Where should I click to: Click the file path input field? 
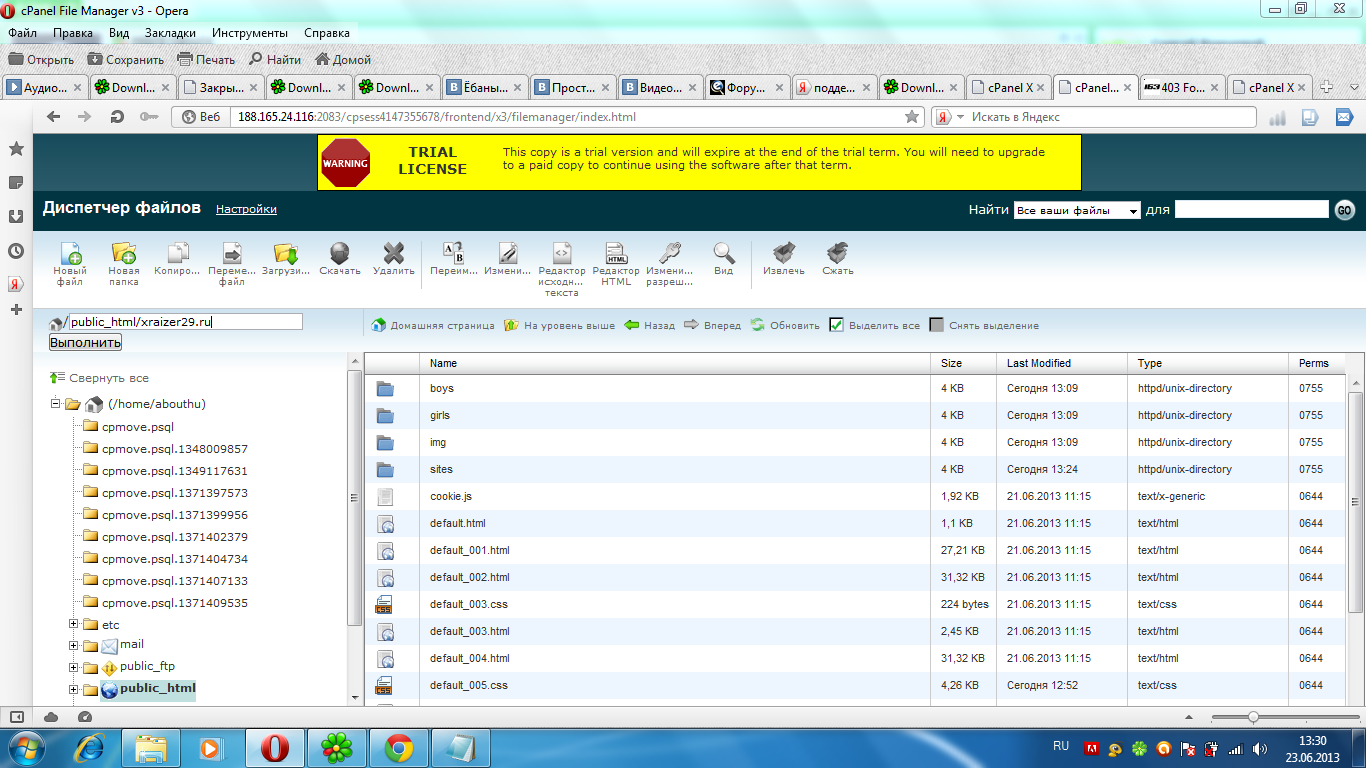click(185, 322)
